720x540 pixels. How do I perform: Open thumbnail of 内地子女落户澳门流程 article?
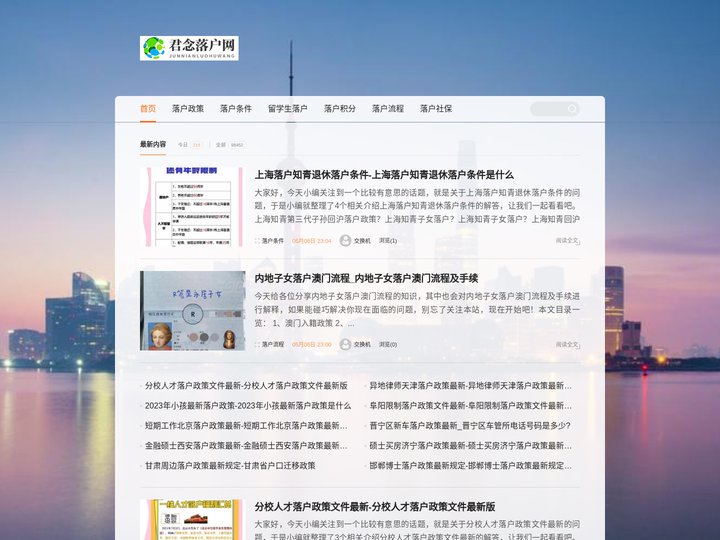pos(193,311)
